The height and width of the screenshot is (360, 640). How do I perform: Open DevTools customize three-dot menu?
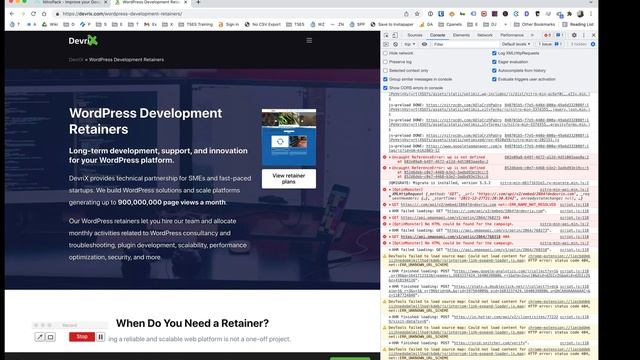[584, 35]
